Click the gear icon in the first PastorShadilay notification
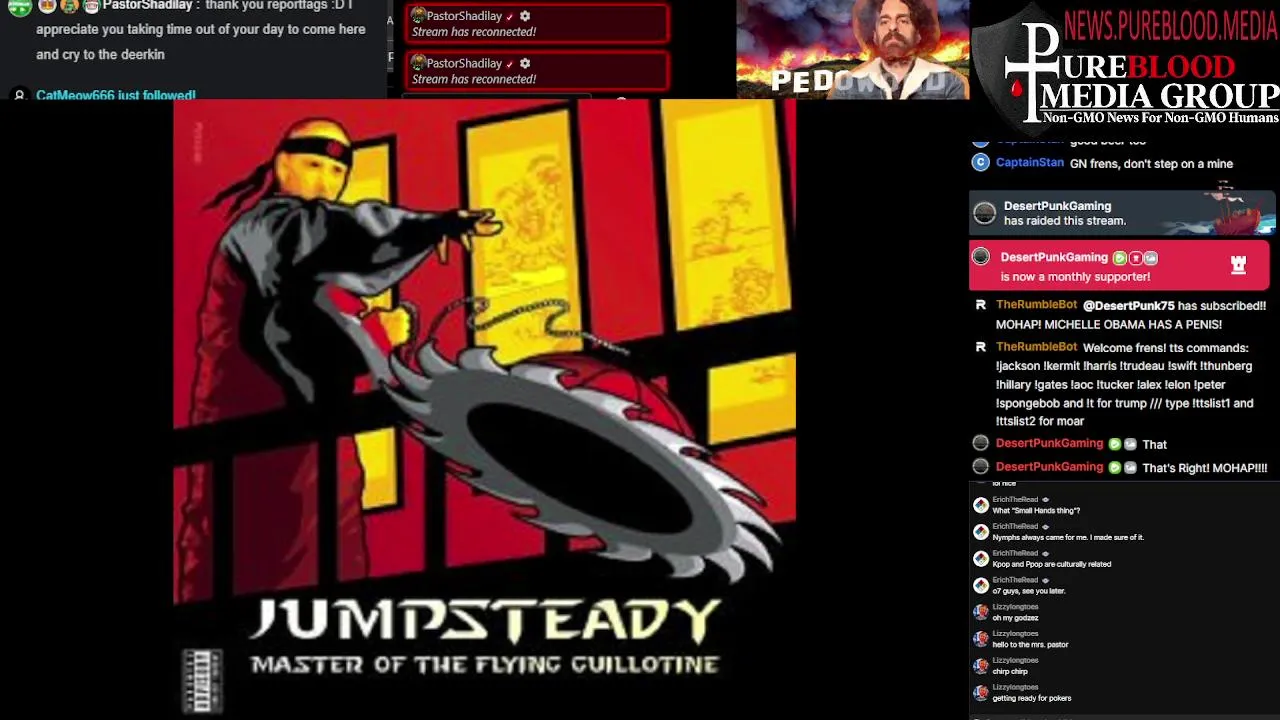The image size is (1280, 720). 525,16
